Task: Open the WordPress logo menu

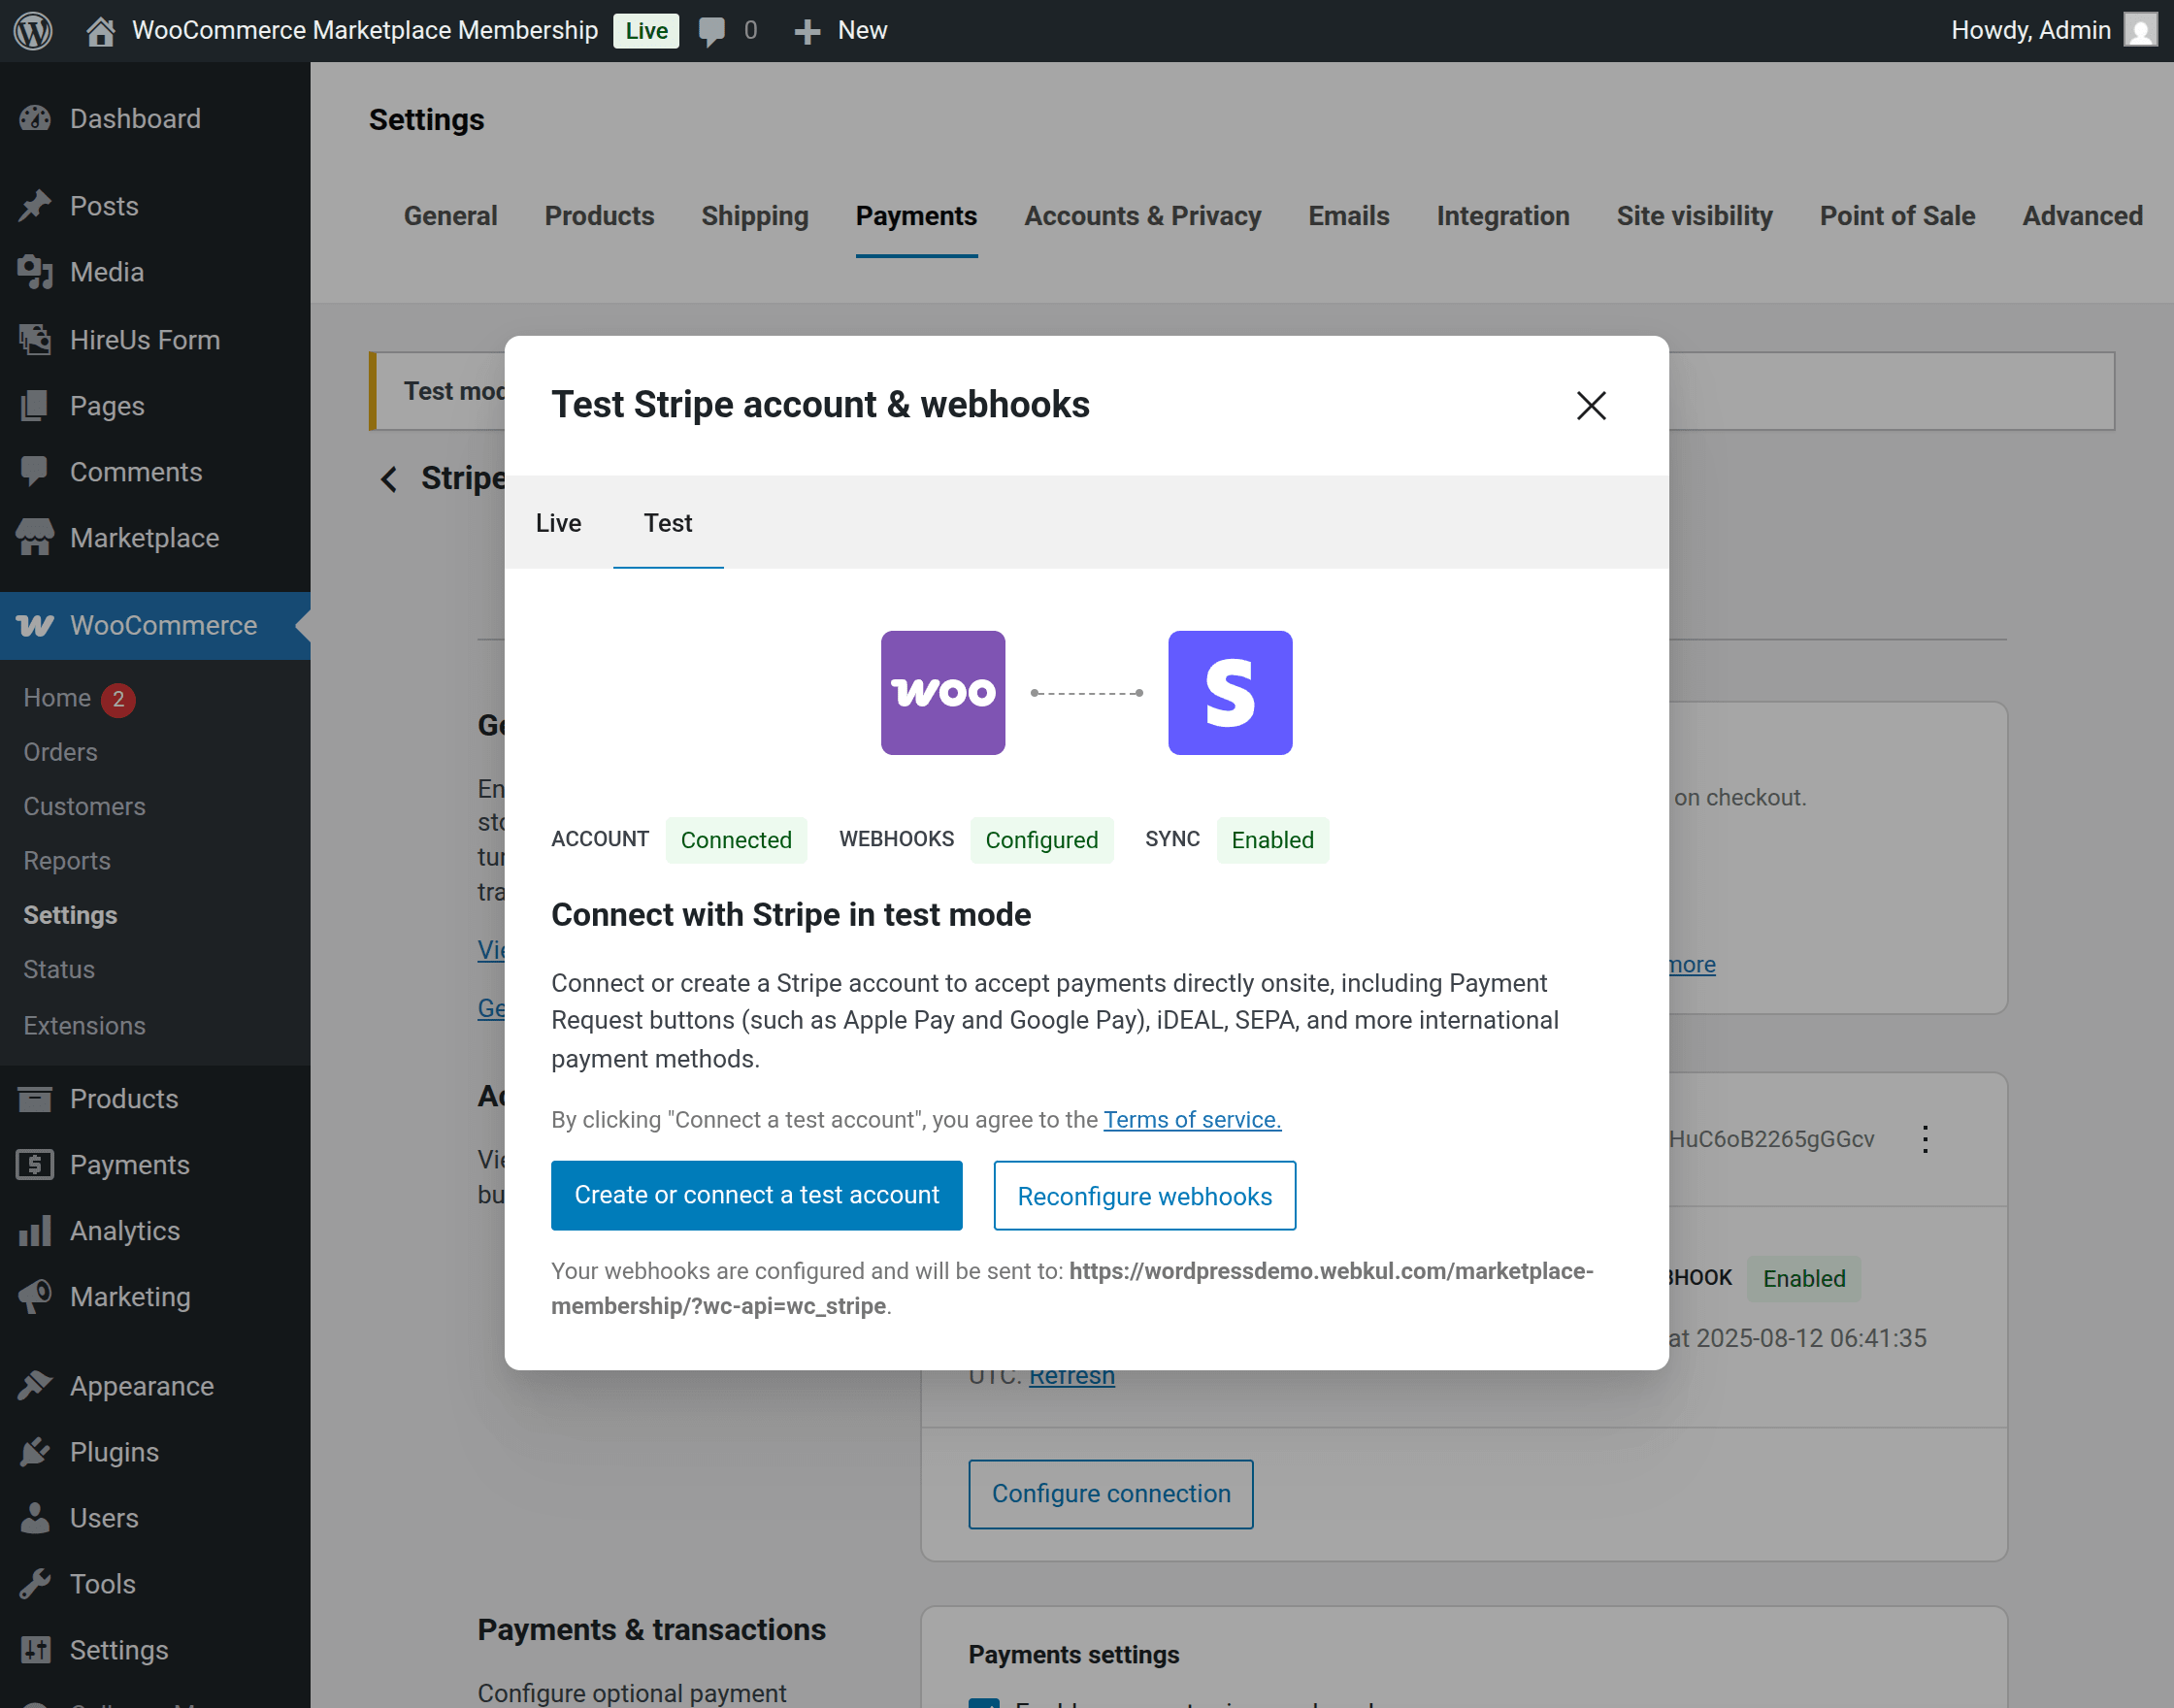Action: [x=32, y=30]
